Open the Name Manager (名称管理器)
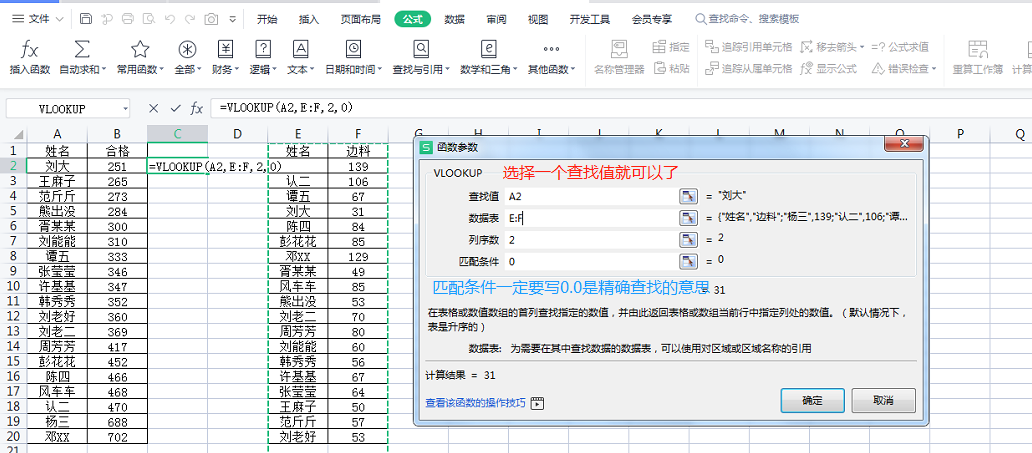Viewport: 1032px width, 453px height. click(619, 57)
